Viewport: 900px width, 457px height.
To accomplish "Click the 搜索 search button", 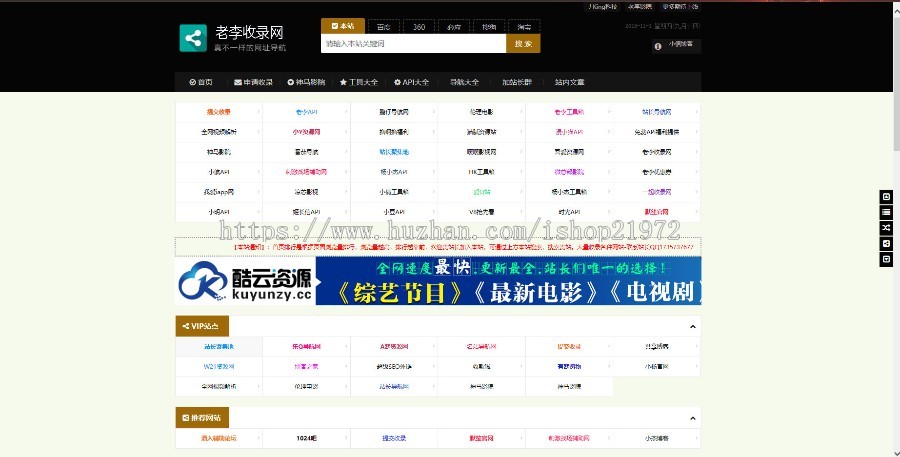I will tap(523, 44).
